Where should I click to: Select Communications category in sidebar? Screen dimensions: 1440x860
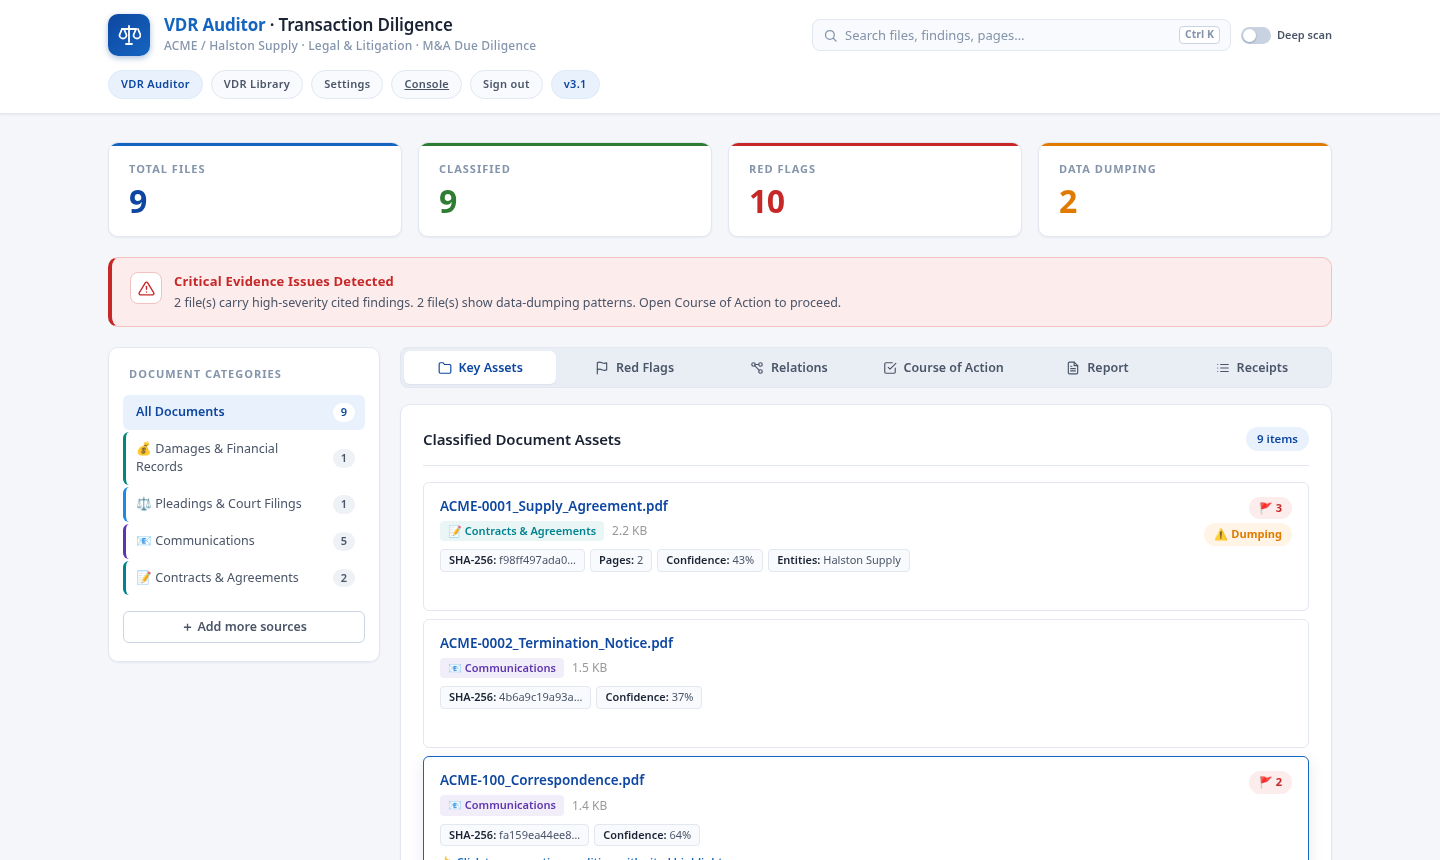click(244, 541)
